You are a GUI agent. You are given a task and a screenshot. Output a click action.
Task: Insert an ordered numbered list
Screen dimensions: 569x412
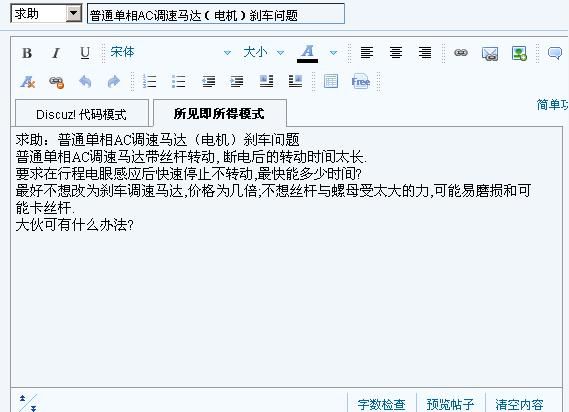click(149, 82)
